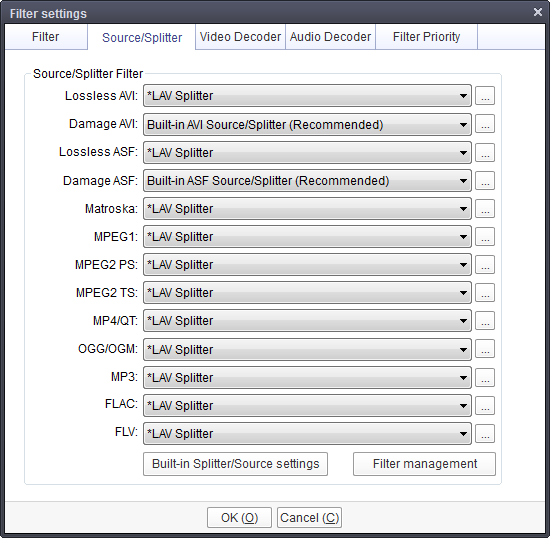Close the Filter settings dialog

point(538,12)
